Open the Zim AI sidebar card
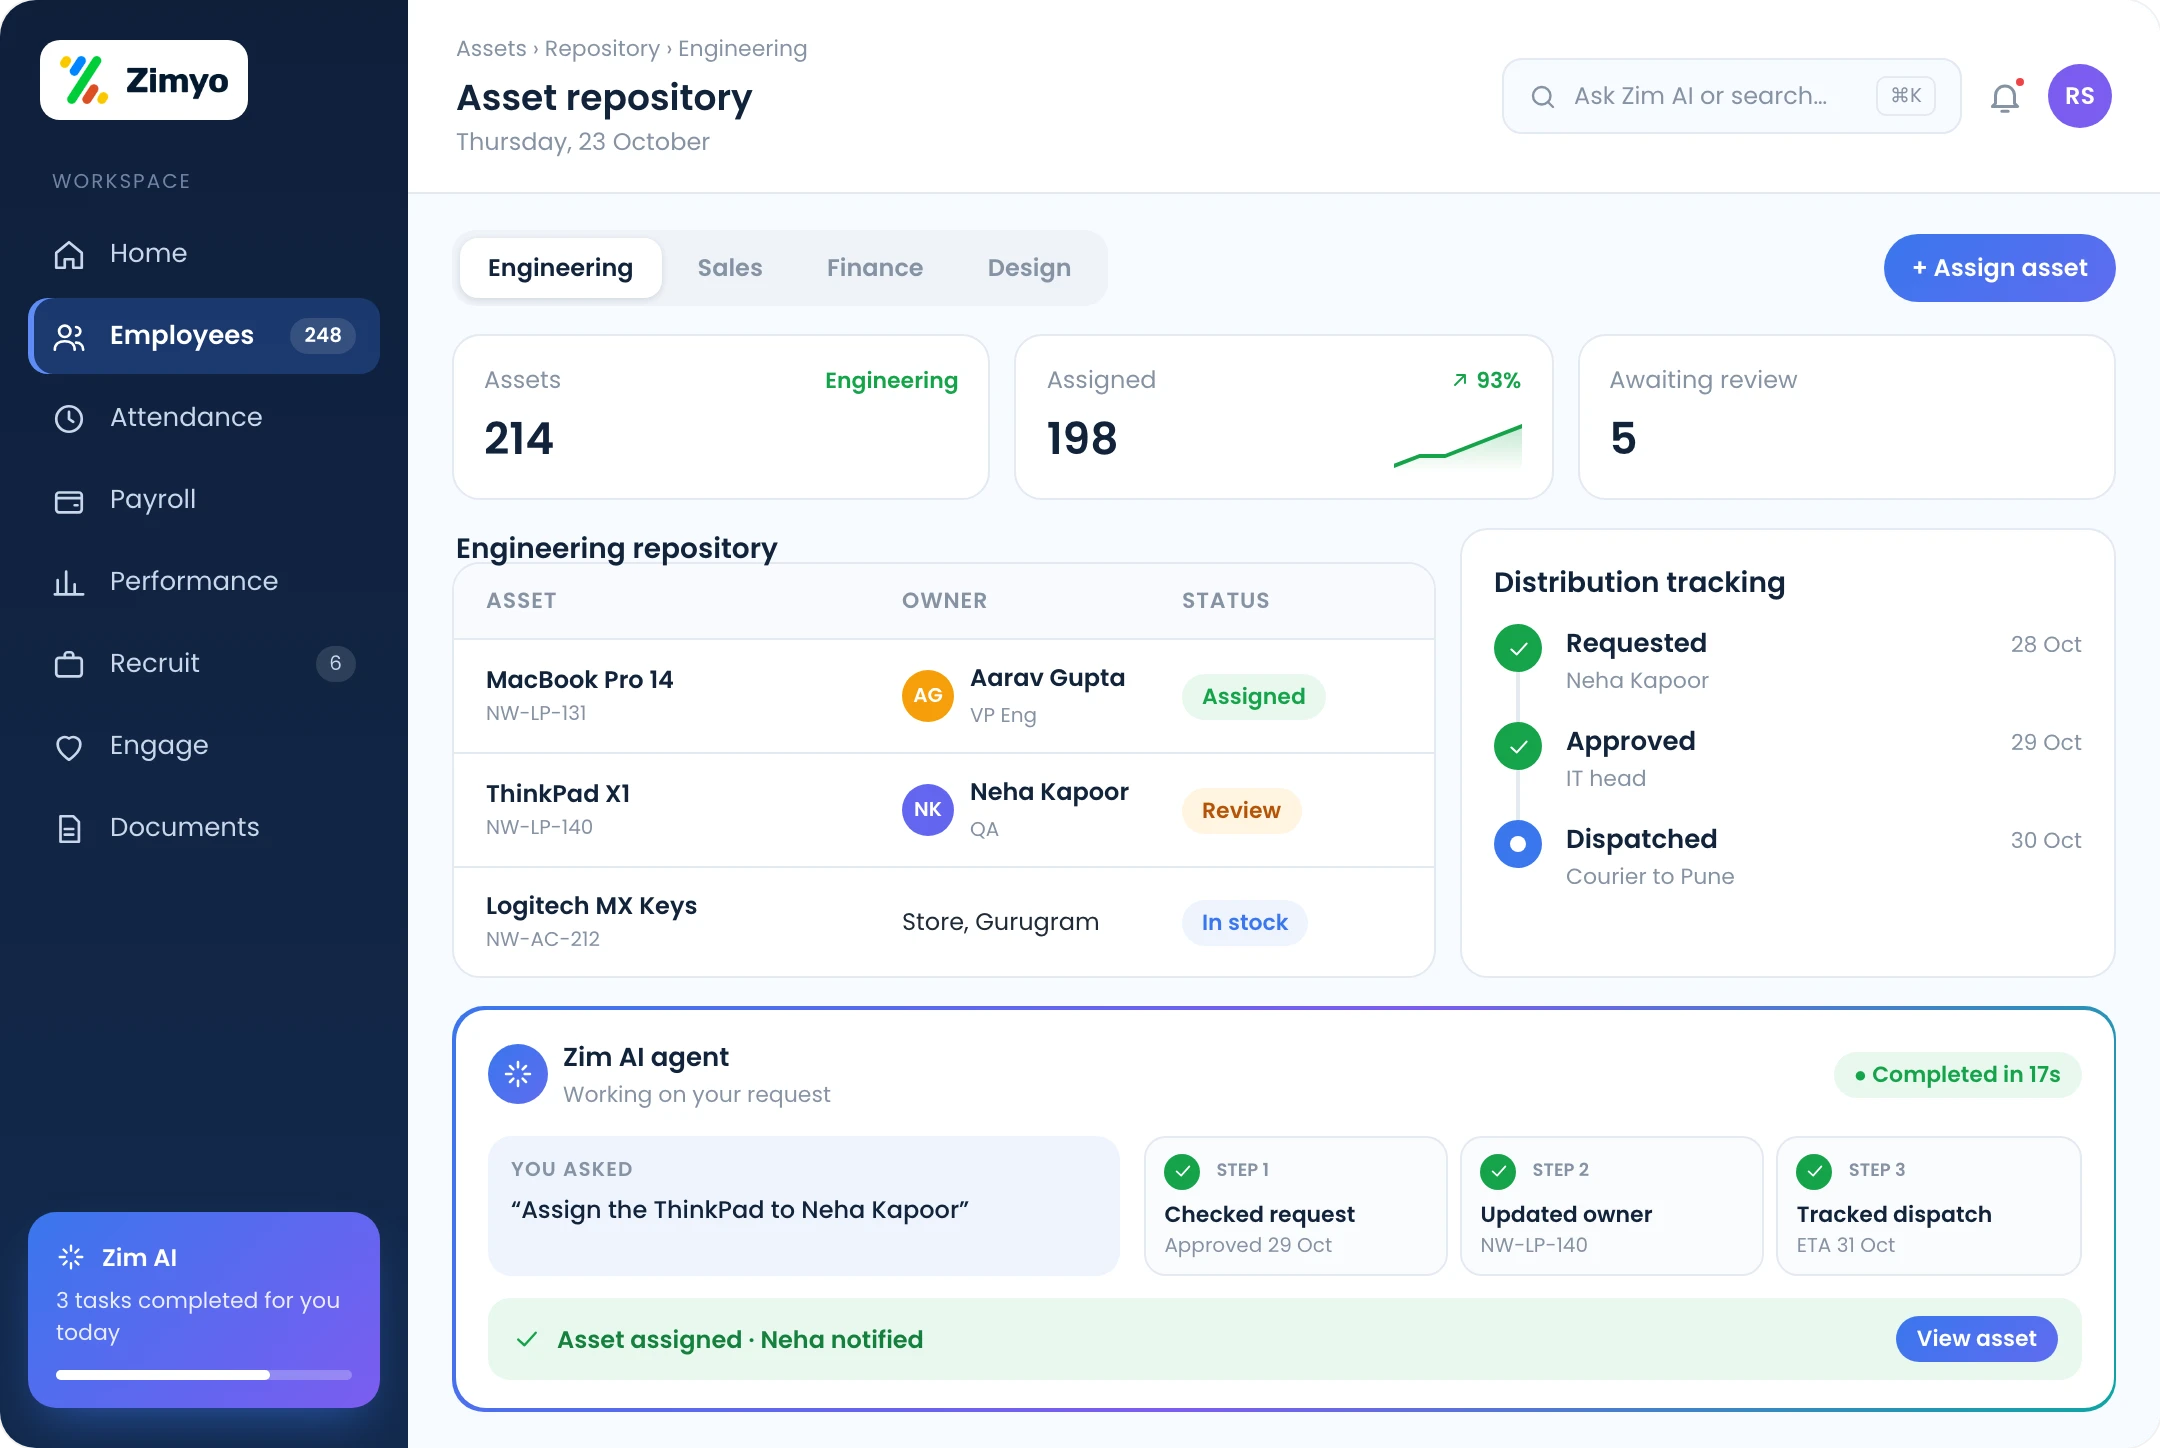This screenshot has height=1448, width=2160. click(x=204, y=1310)
